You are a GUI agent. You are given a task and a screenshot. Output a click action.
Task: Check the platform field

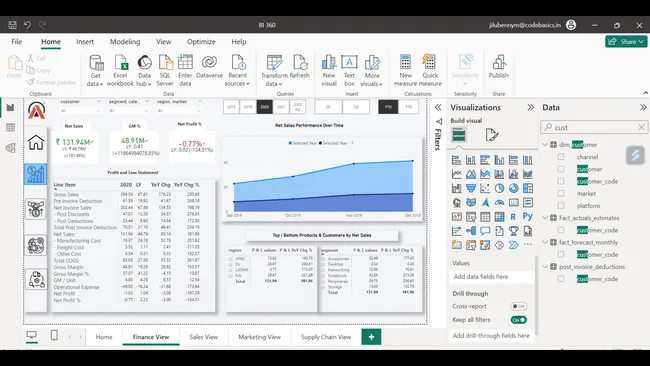pyautogui.click(x=560, y=206)
